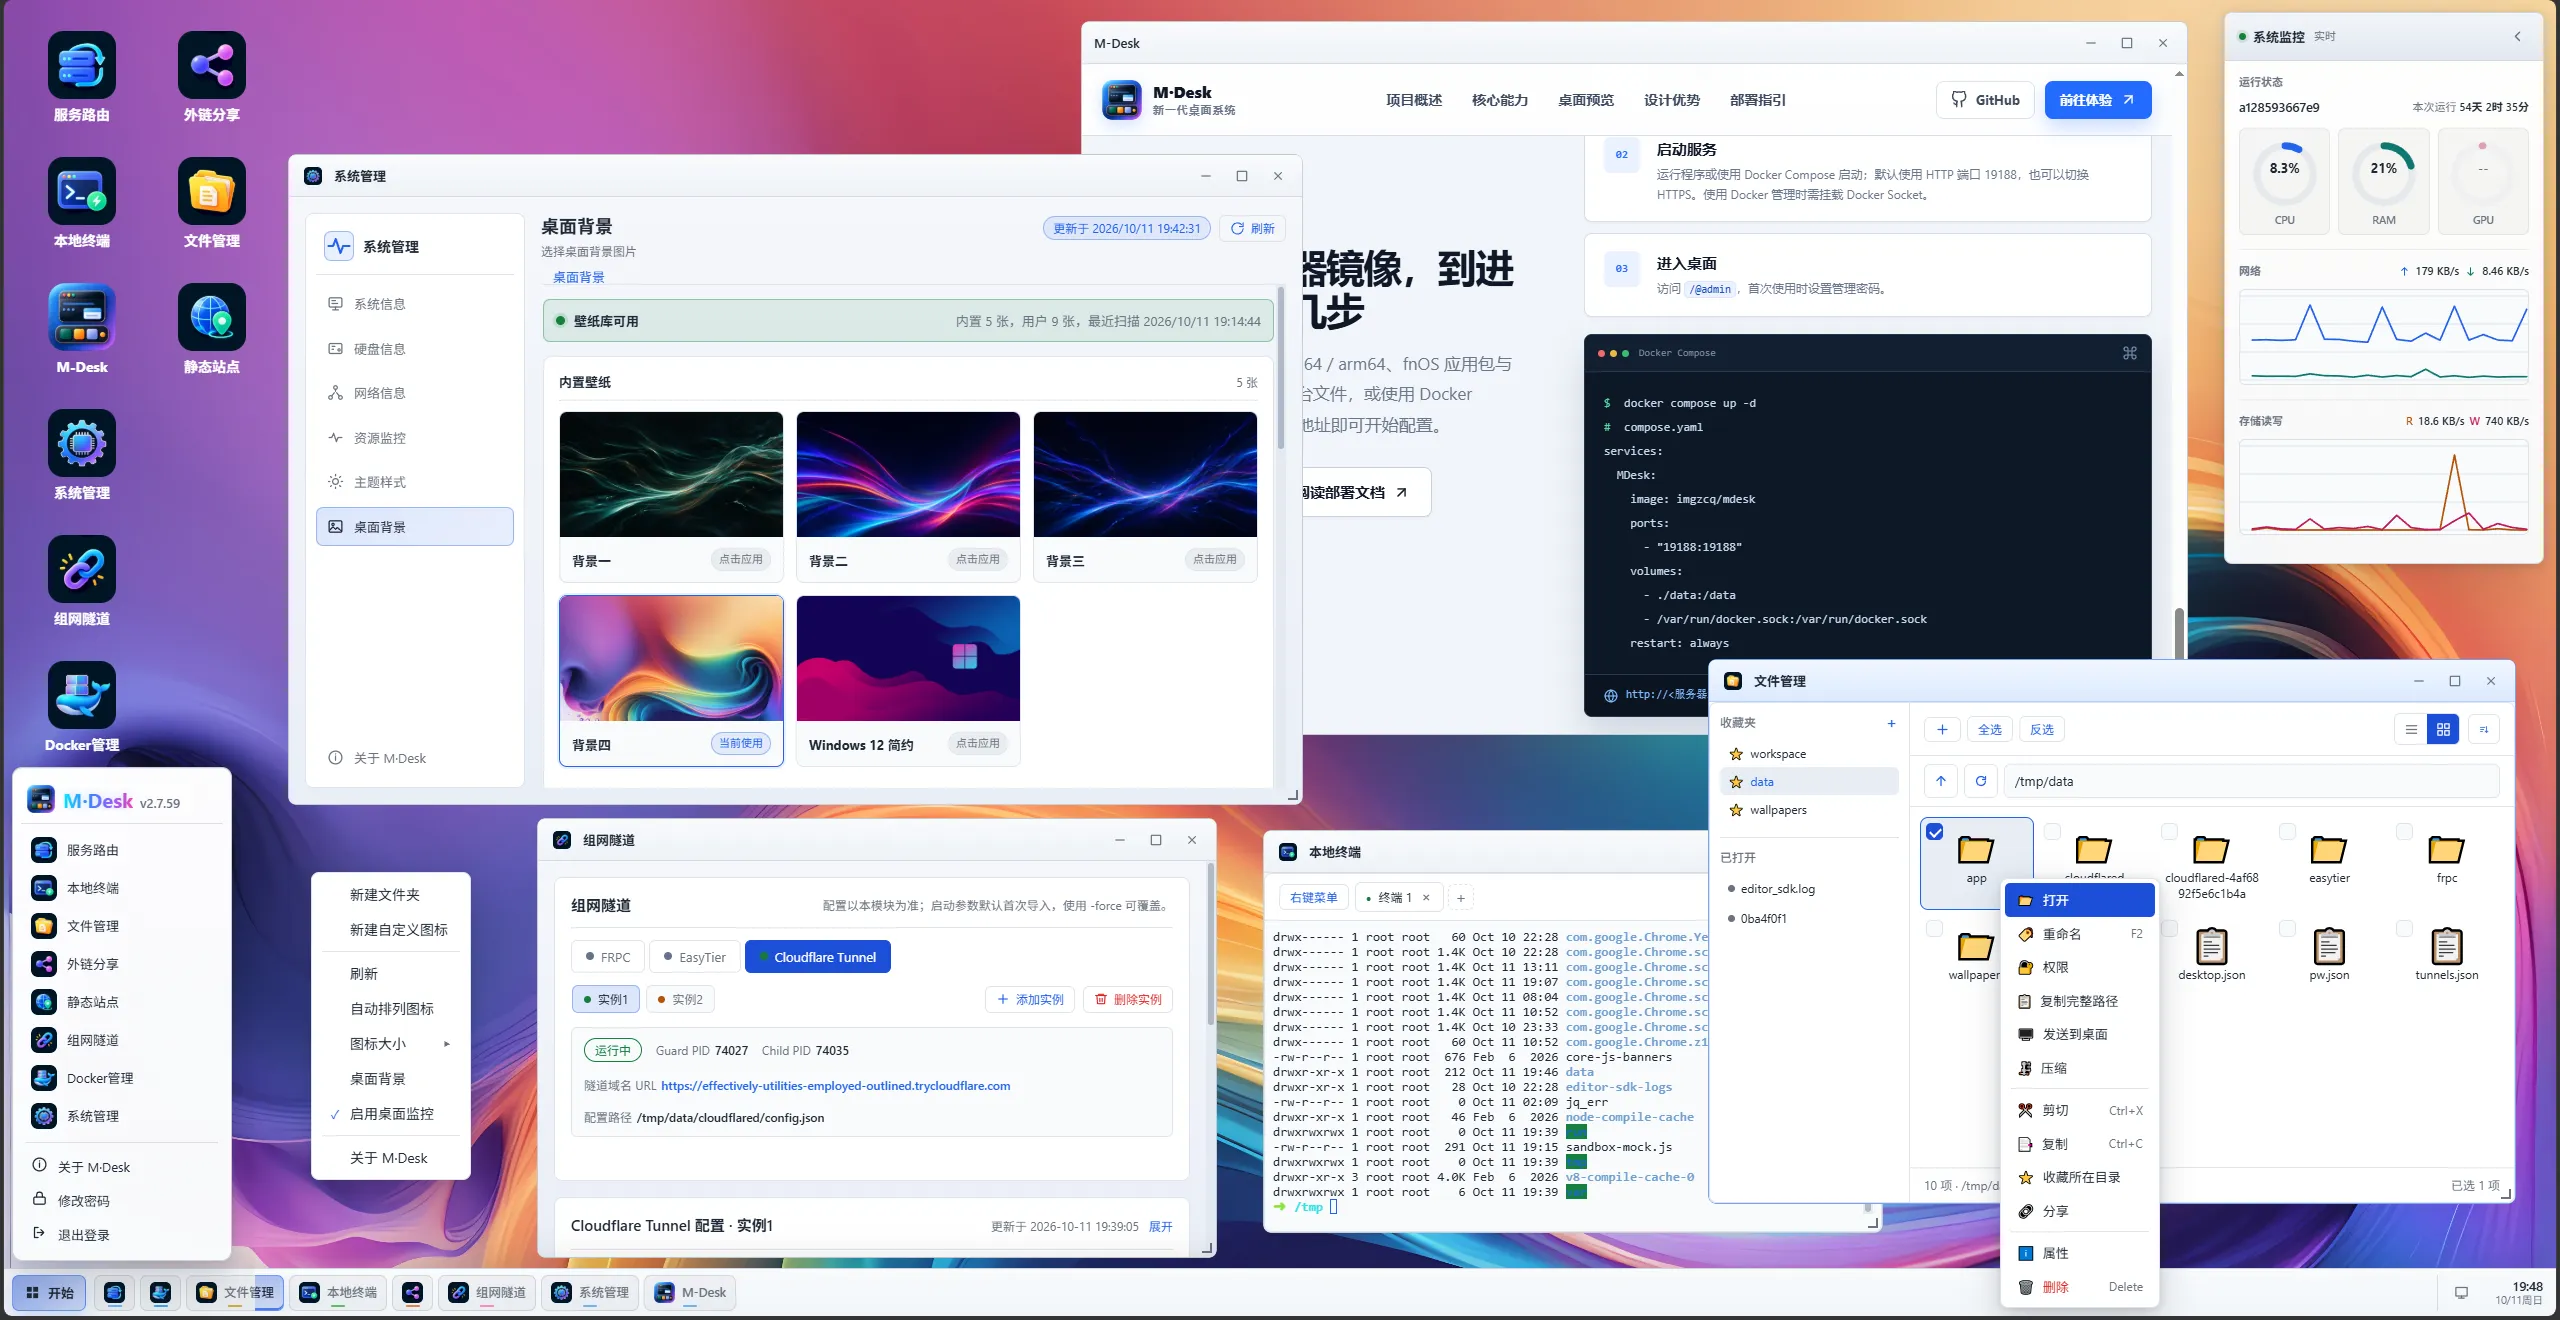Screen dimensions: 2560x1320
Task: Open the 右键菜单 dropdown in terminal
Action: coord(1313,898)
